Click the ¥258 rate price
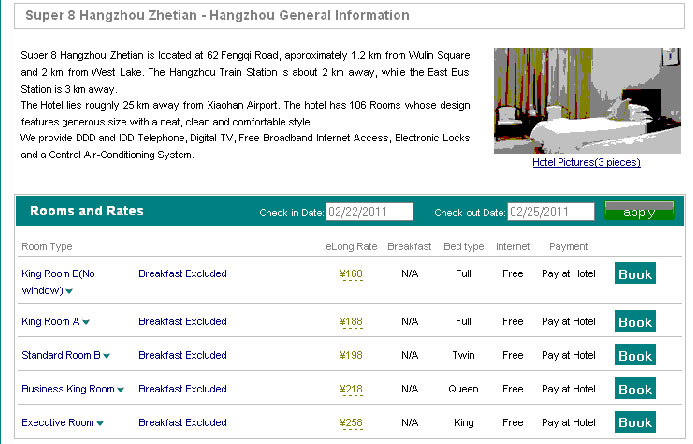Image resolution: width=693 pixels, height=444 pixels. click(x=351, y=422)
